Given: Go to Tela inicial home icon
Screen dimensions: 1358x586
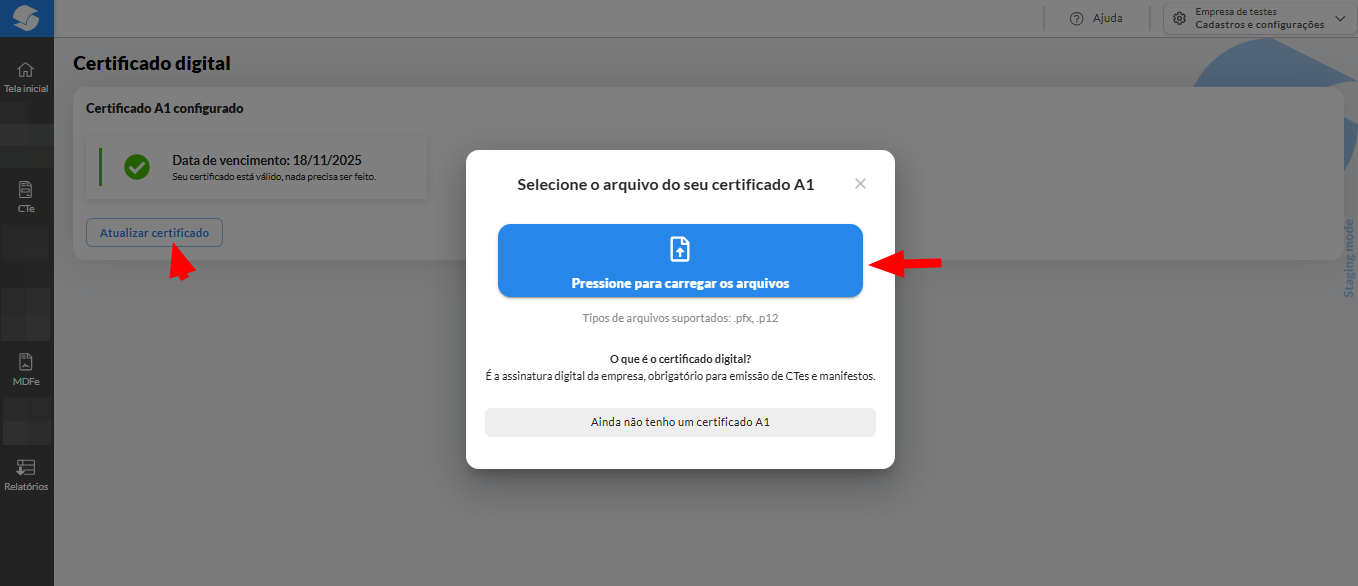Looking at the screenshot, I should coord(26,69).
